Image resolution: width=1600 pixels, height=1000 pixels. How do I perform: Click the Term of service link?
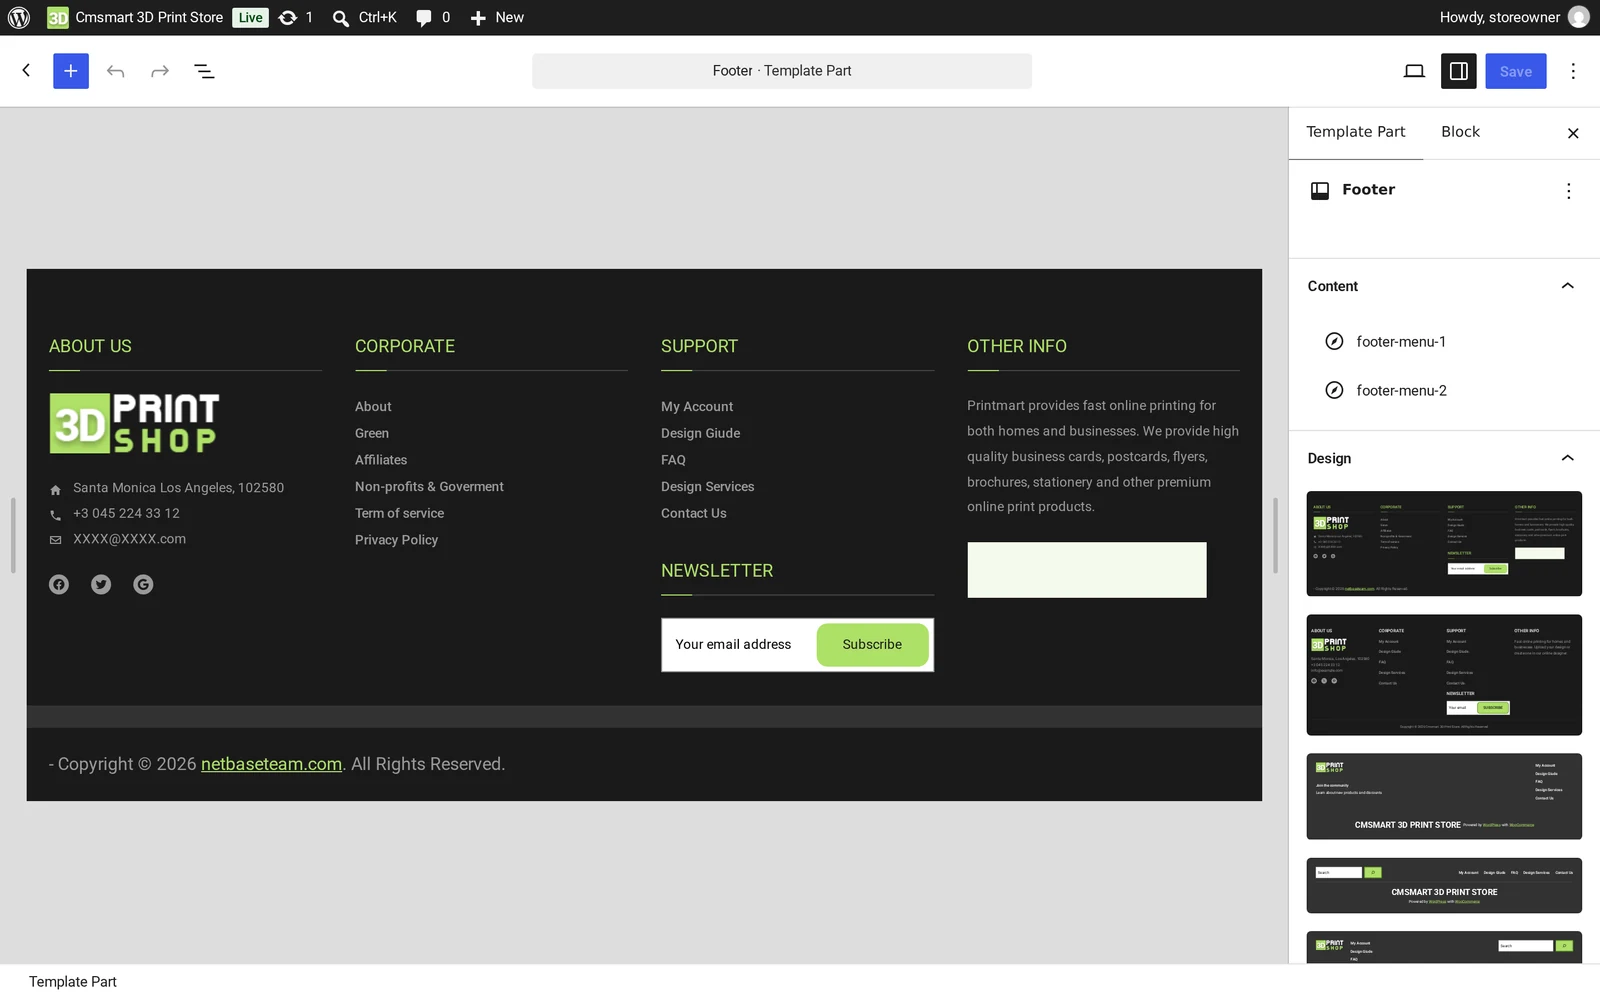click(x=399, y=513)
